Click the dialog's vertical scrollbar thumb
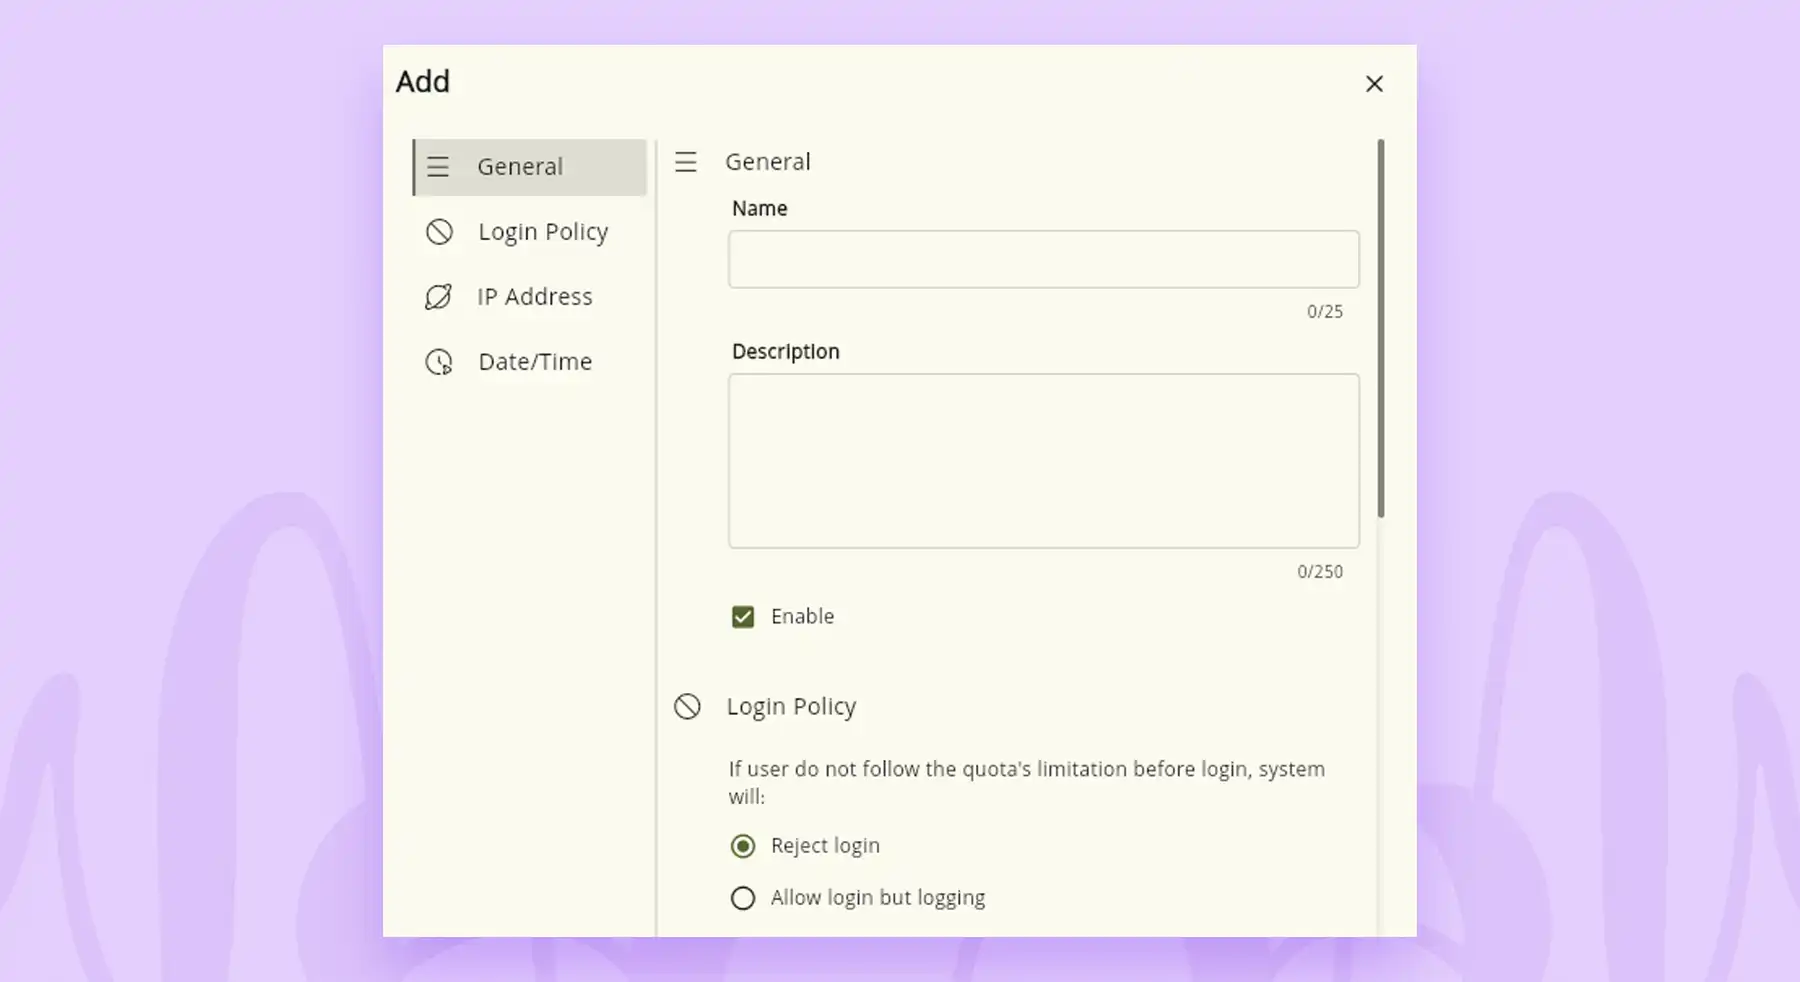1800x982 pixels. coord(1381,328)
